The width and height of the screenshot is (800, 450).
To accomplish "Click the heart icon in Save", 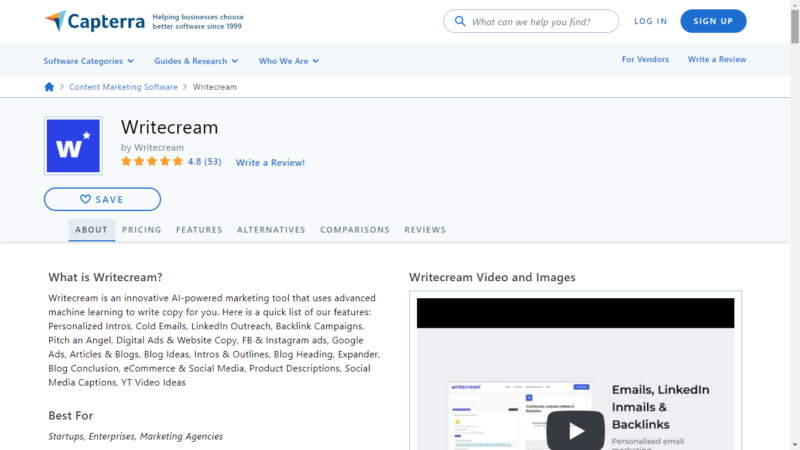I will click(85, 199).
